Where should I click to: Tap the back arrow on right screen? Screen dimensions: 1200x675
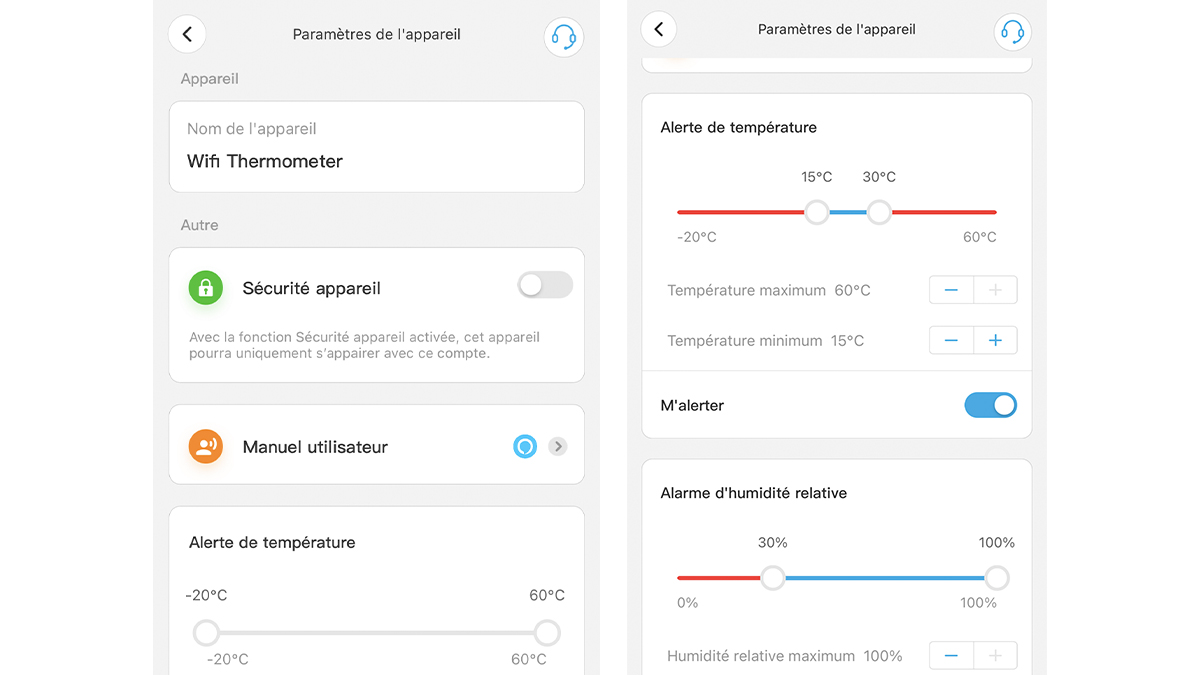pos(658,29)
